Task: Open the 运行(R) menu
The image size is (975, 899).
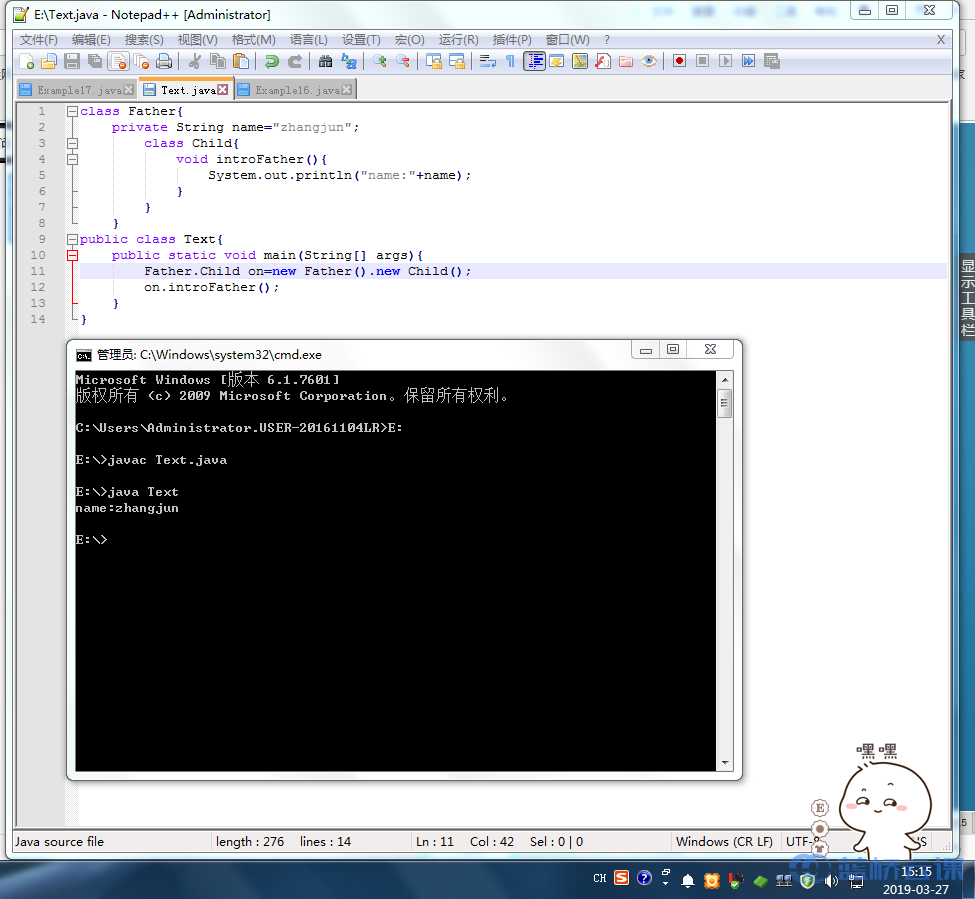Action: coord(458,39)
